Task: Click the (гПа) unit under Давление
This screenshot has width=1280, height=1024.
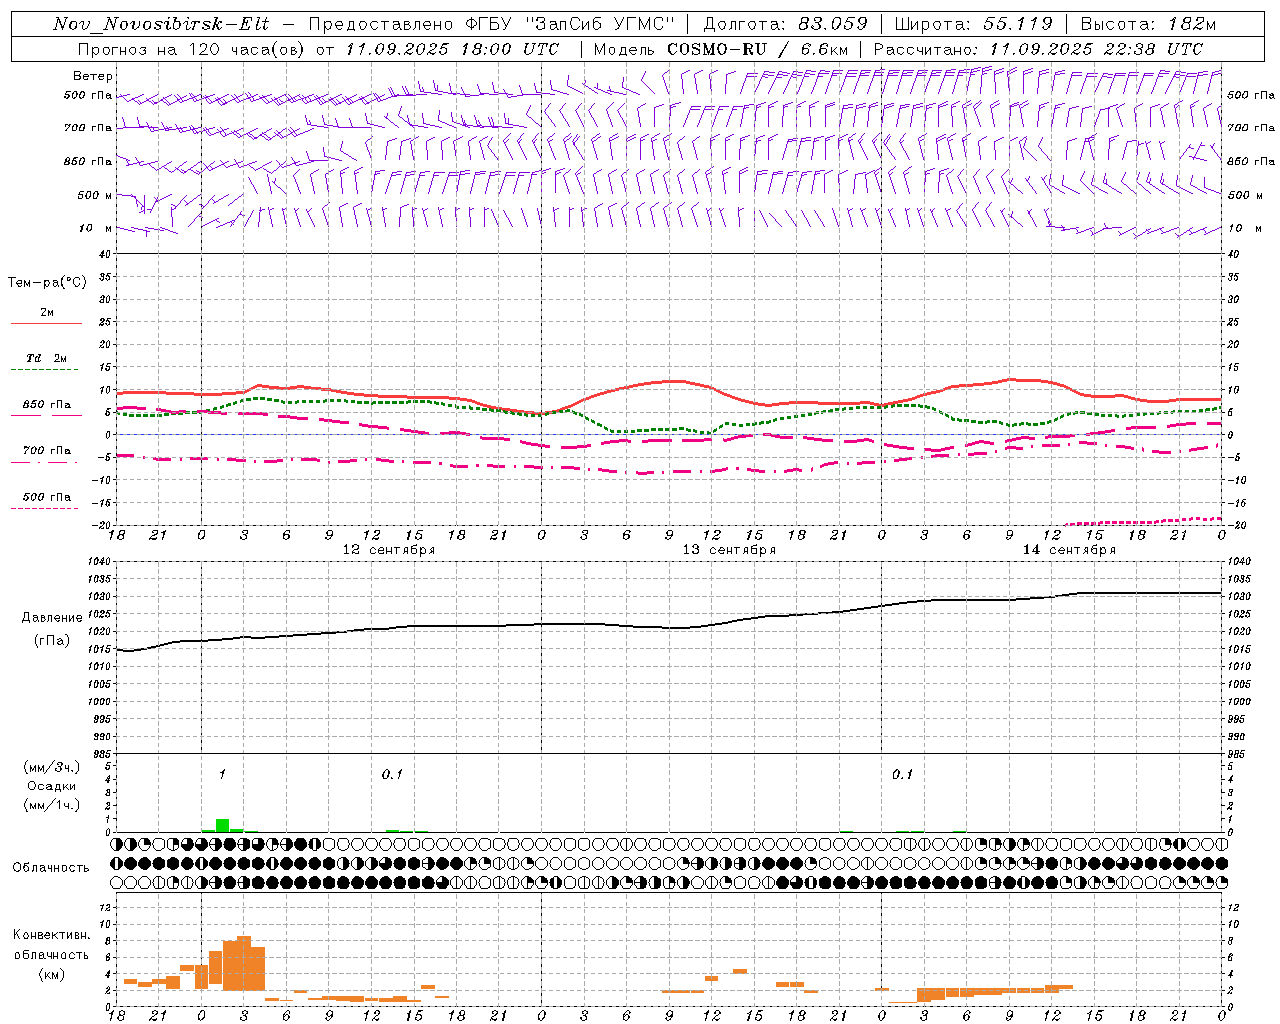Action: [x=52, y=641]
